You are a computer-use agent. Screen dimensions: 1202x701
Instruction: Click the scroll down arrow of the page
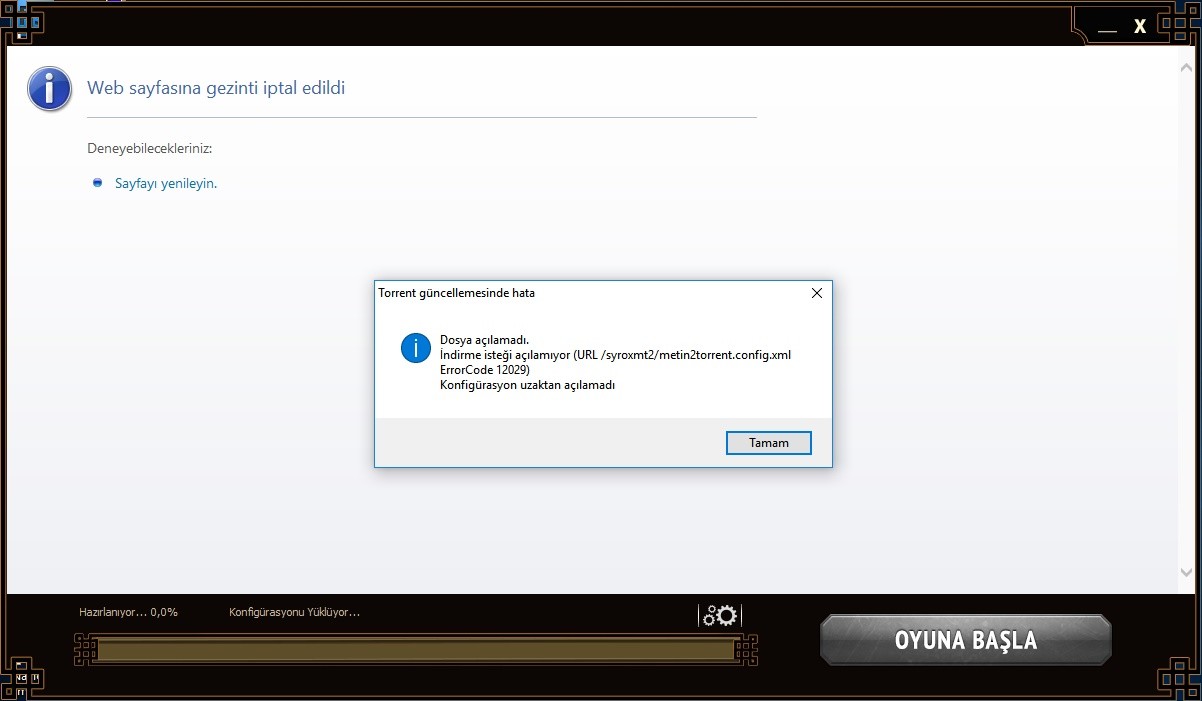[x=1186, y=574]
